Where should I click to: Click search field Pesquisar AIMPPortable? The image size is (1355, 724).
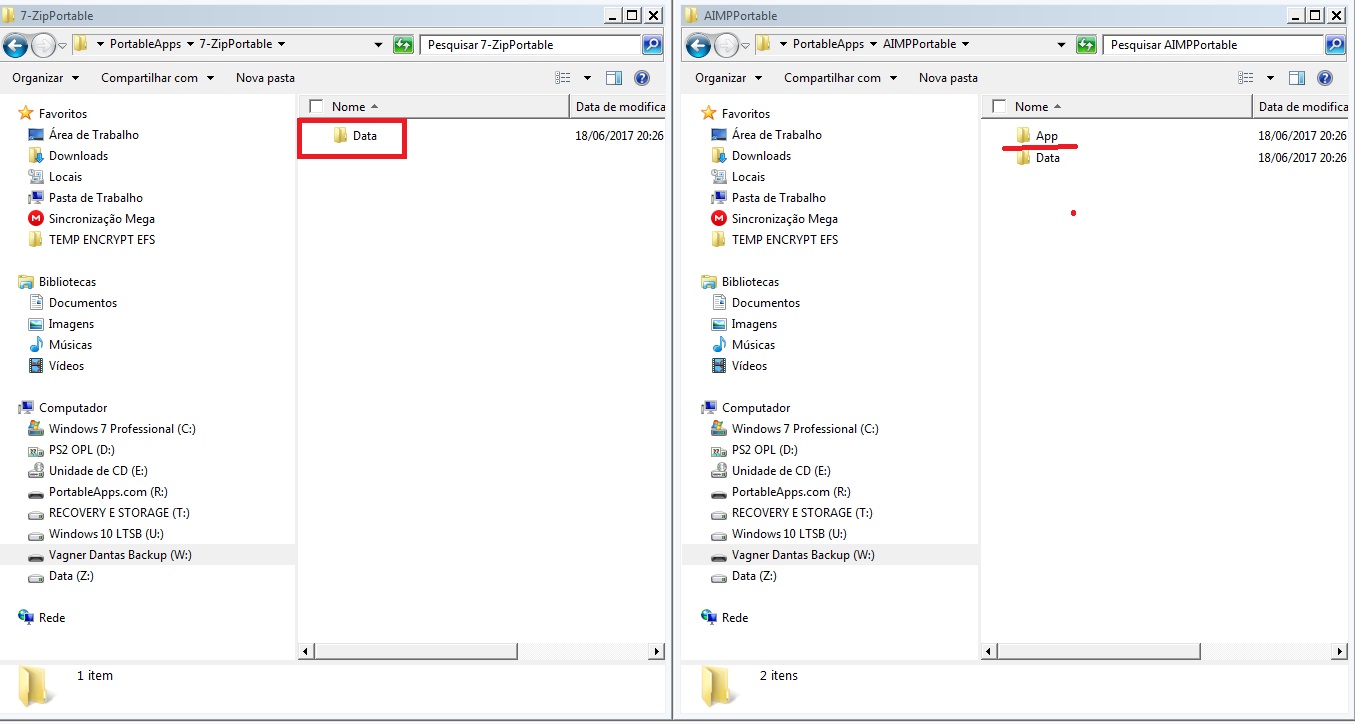point(1214,45)
